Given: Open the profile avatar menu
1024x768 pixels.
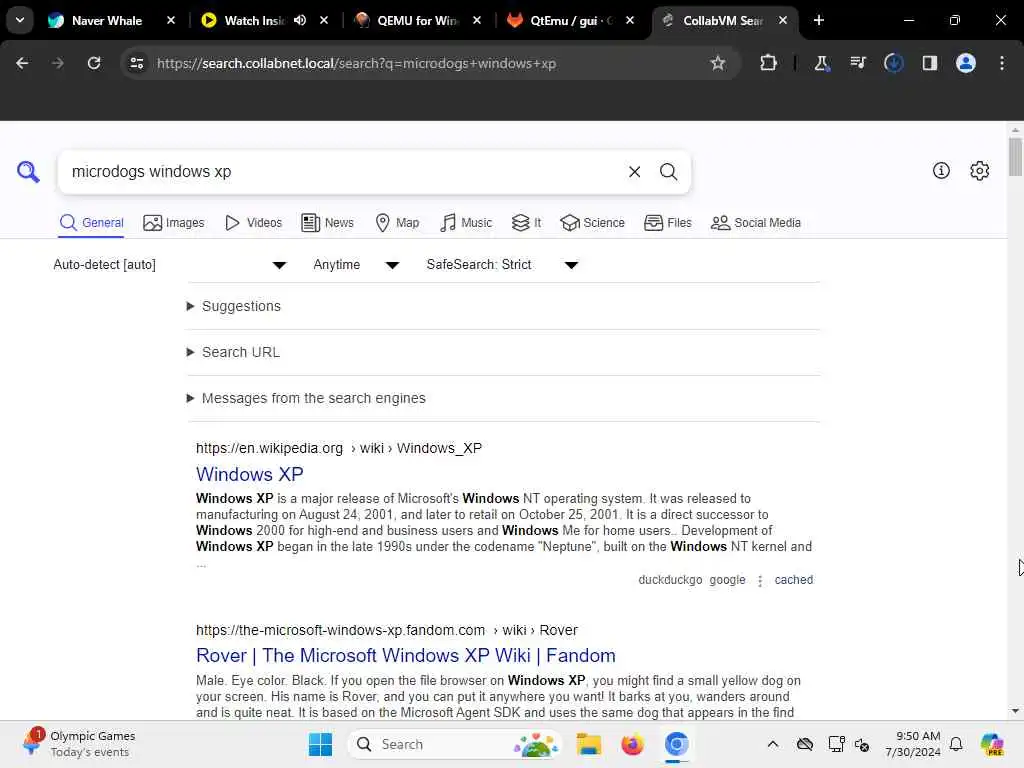Looking at the screenshot, I should tap(965, 63).
